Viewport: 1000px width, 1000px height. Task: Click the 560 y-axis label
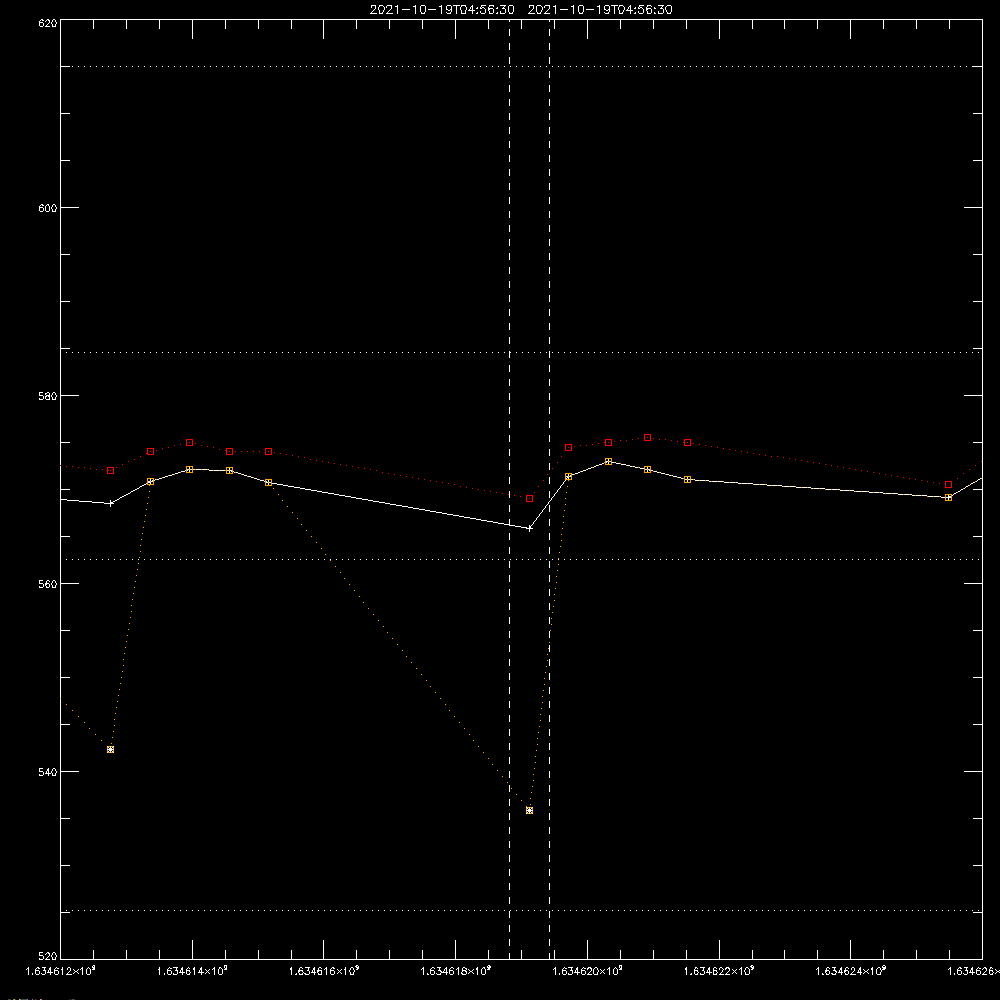(x=48, y=584)
